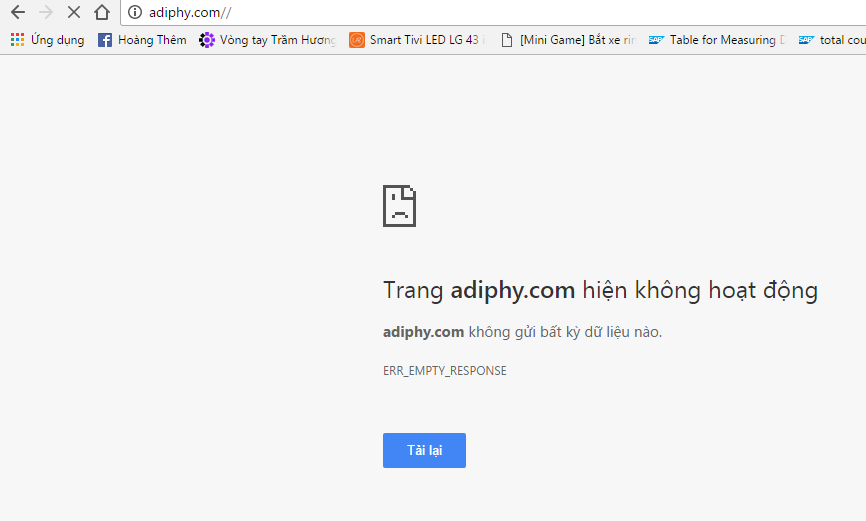Open the [Mini Game] Bắt xe bookmark
This screenshot has height=521, width=866.
click(568, 40)
